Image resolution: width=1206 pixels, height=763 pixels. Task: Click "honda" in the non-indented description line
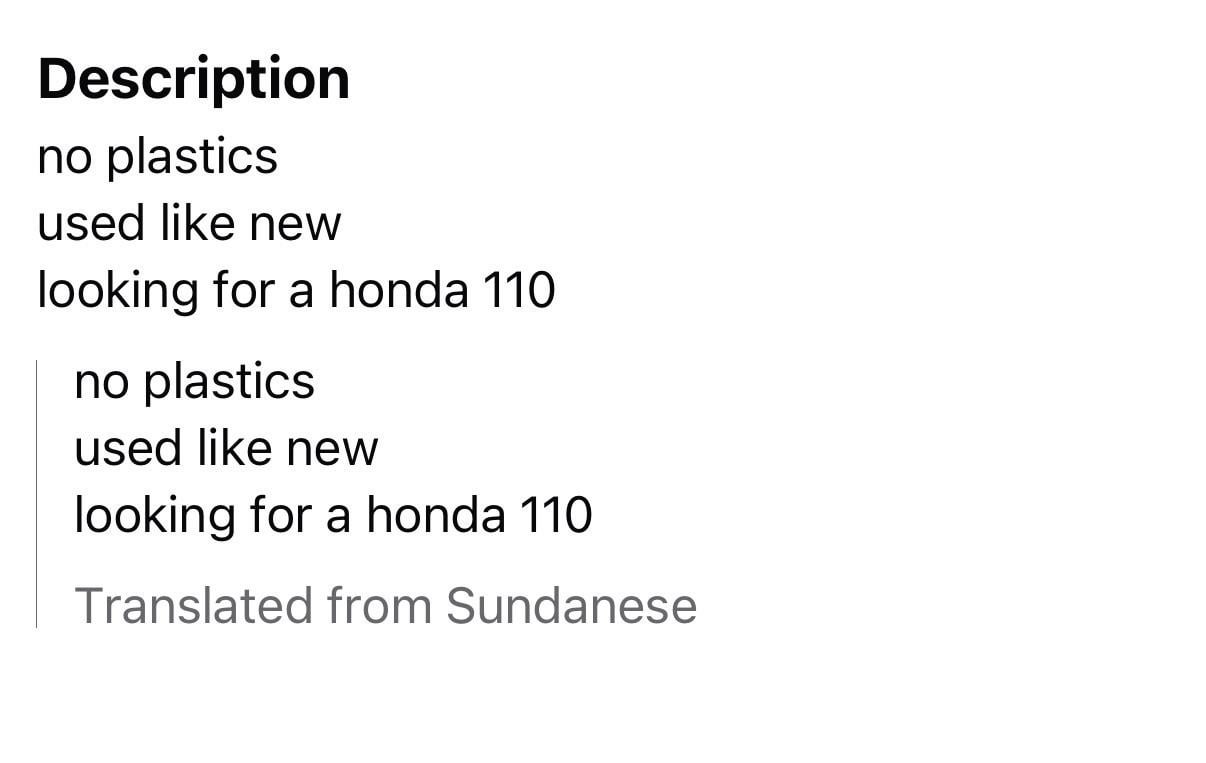(399, 290)
